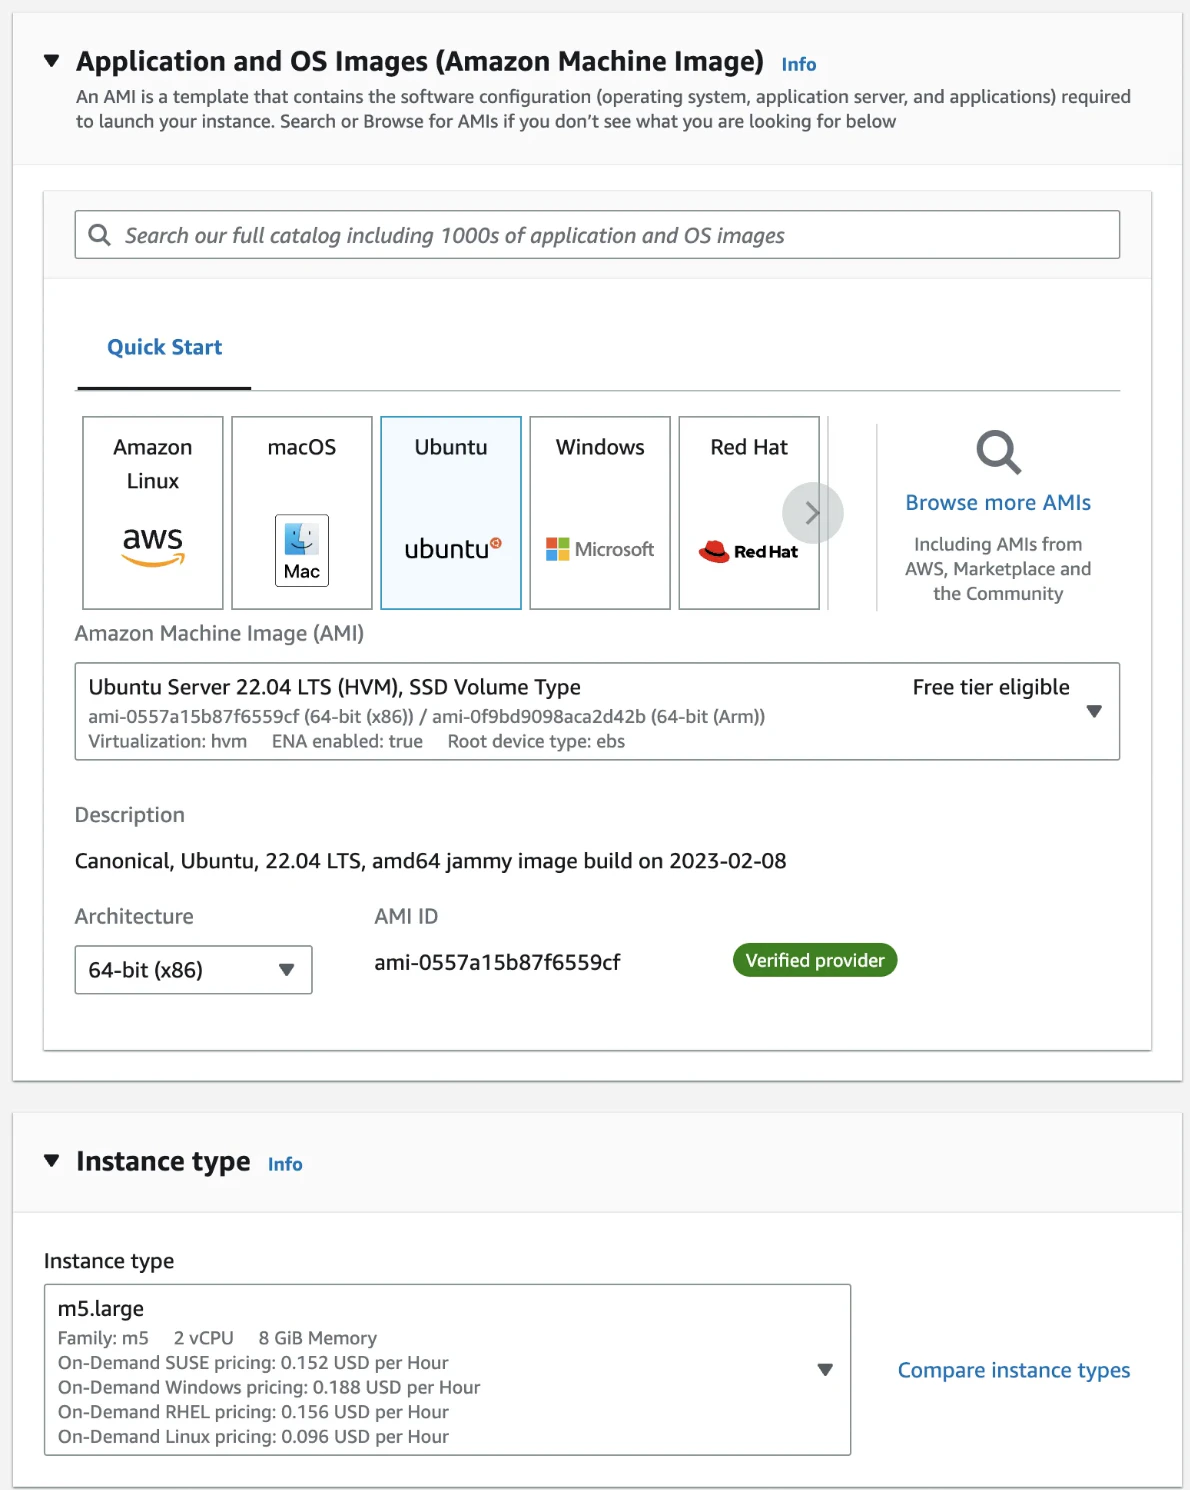Viewport: 1190px width, 1490px height.
Task: Click the Verified provider badge
Action: coord(815,960)
